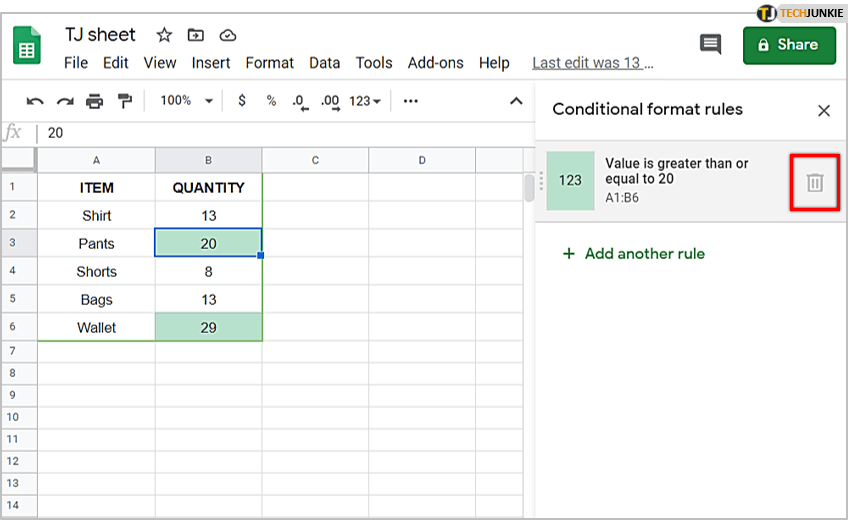Open the 100% zoom dropdown

(187, 101)
